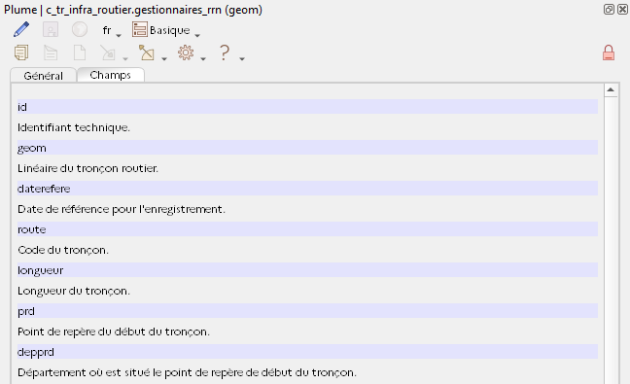Click the settings gear icon
Image resolution: width=630 pixels, height=384 pixels.
coord(186,53)
